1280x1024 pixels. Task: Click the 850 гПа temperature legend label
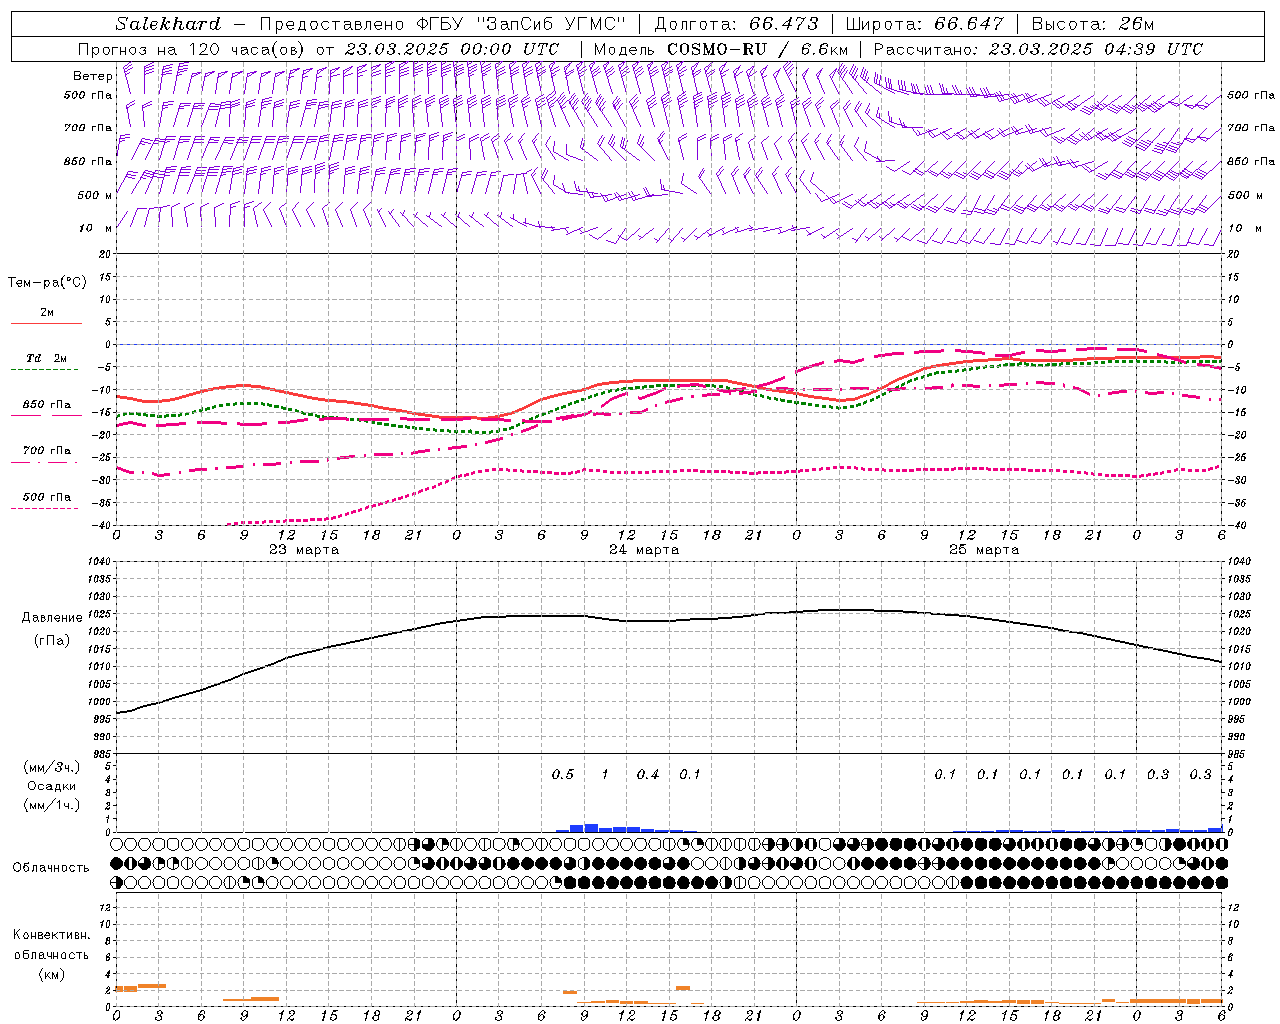click(47, 405)
